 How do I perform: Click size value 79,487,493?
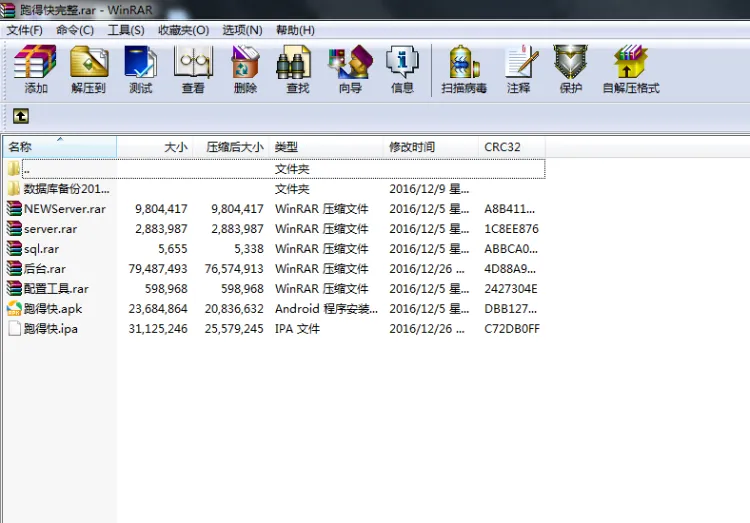pos(158,268)
